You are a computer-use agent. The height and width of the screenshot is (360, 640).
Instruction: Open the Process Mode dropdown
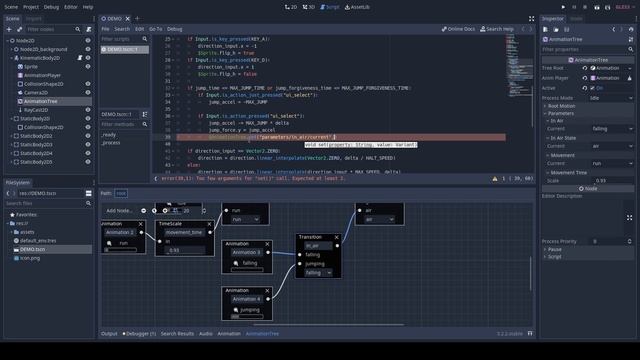(611, 98)
